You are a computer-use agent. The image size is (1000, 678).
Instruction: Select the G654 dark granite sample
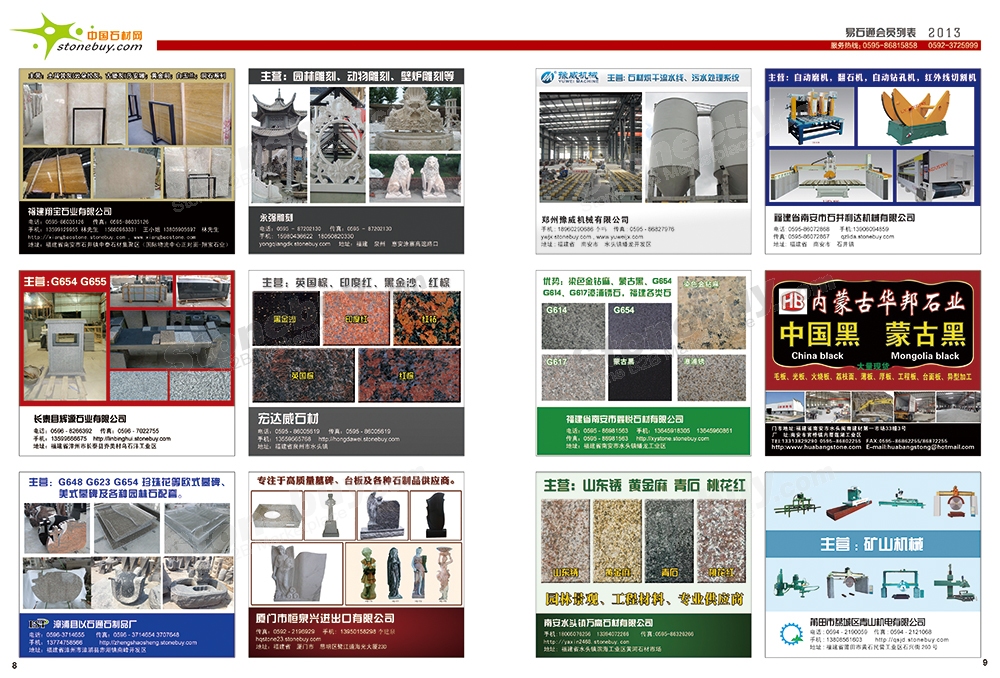tap(640, 327)
